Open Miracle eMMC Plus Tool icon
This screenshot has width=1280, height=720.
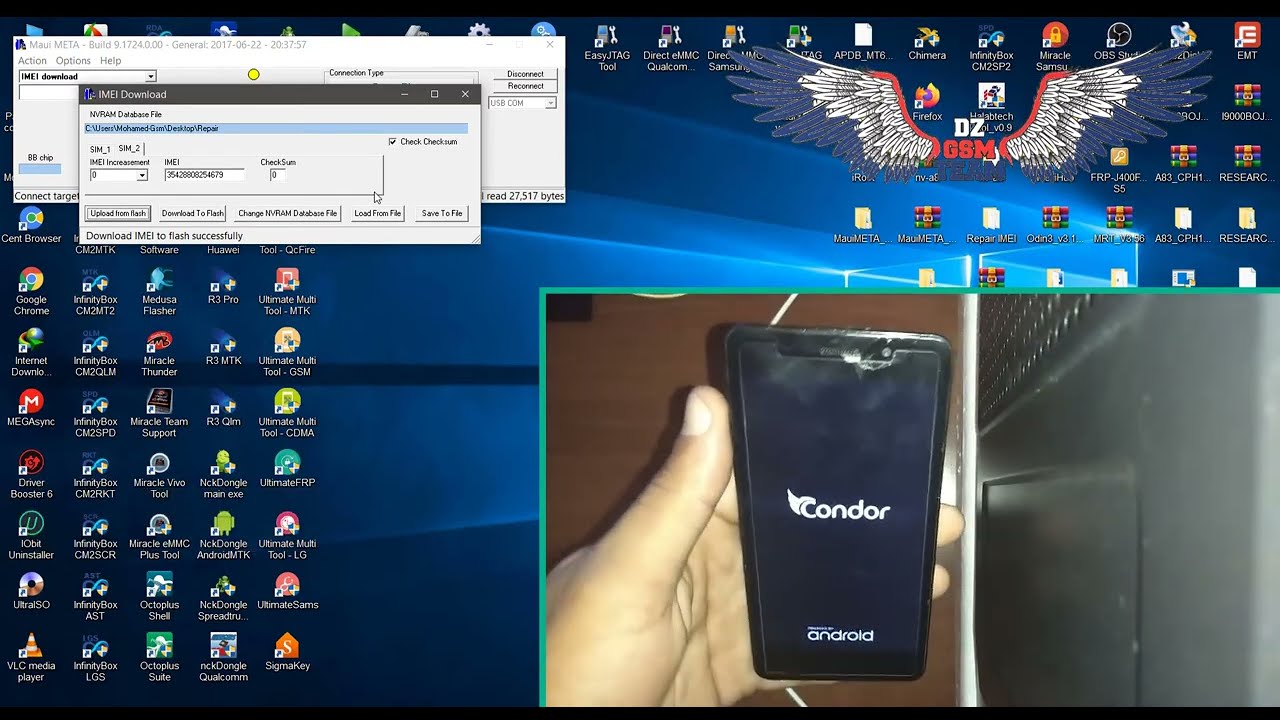click(159, 536)
